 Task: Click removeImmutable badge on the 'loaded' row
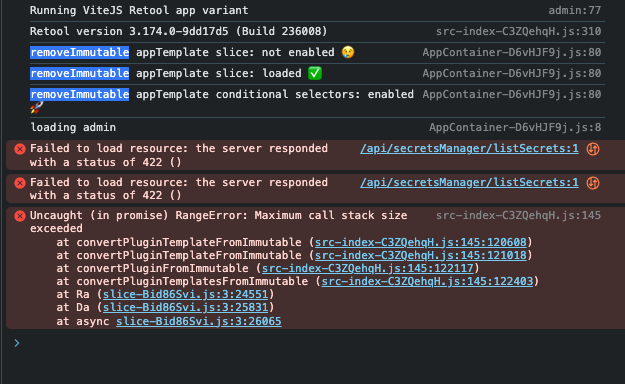click(79, 74)
